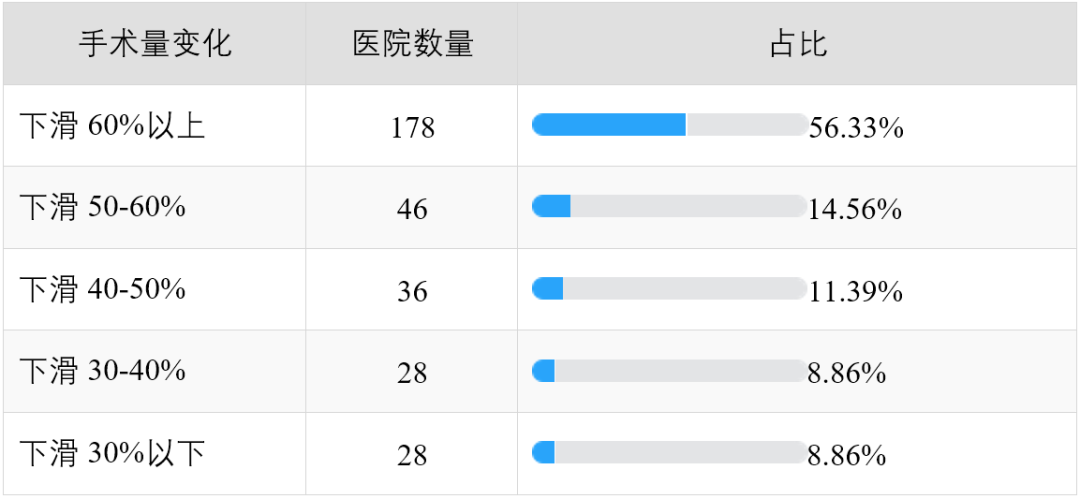Click the progress bar showing 11.39%
1080x499 pixels.
tap(669, 288)
